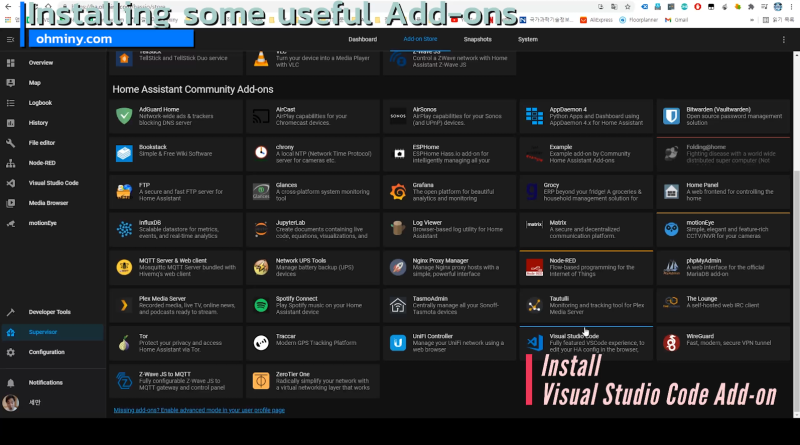Select the Z-Wave JS to MQTT icon
This screenshot has height=445, width=800.
[124, 381]
